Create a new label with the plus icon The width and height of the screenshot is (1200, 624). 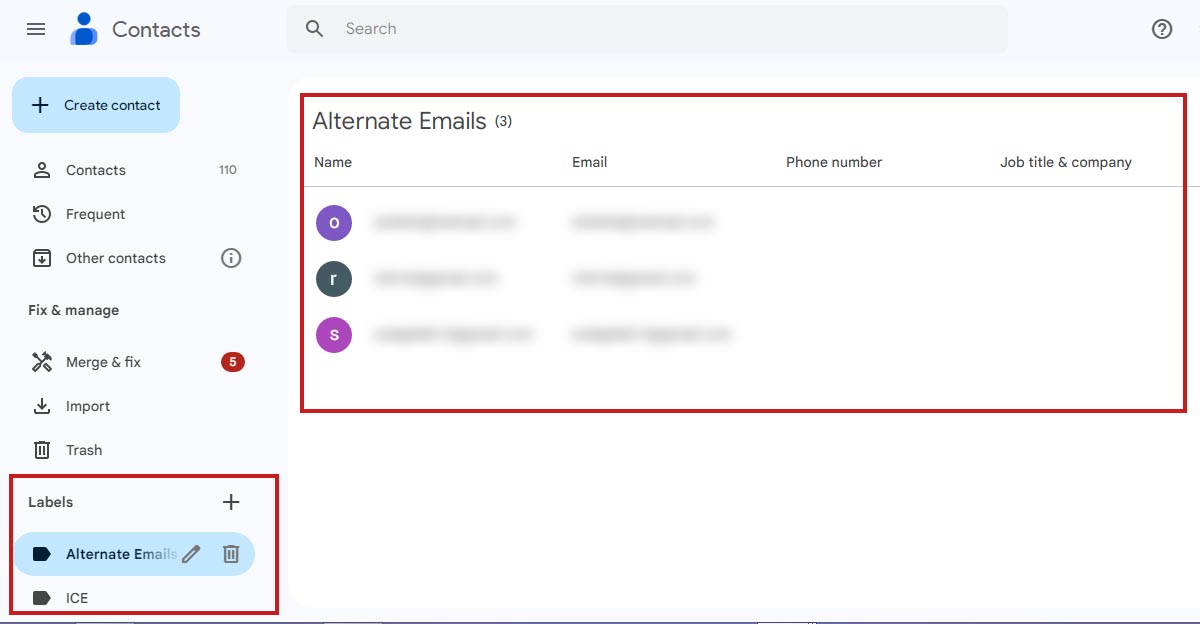(x=231, y=501)
